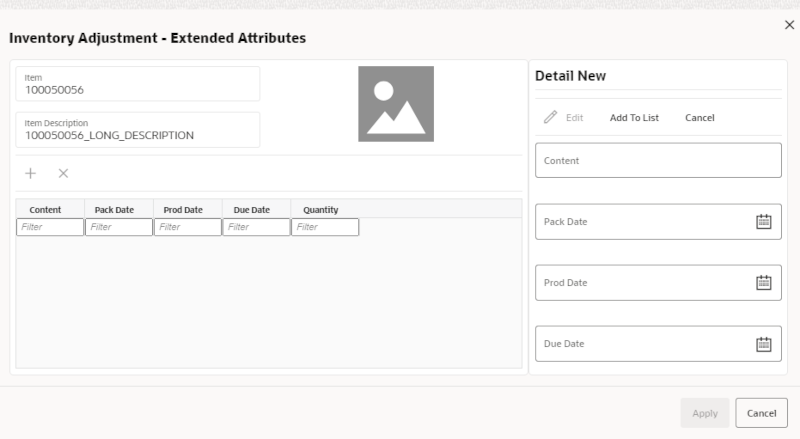Viewport: 800px width, 439px height.
Task: Click the Item Description field
Action: coord(138,130)
